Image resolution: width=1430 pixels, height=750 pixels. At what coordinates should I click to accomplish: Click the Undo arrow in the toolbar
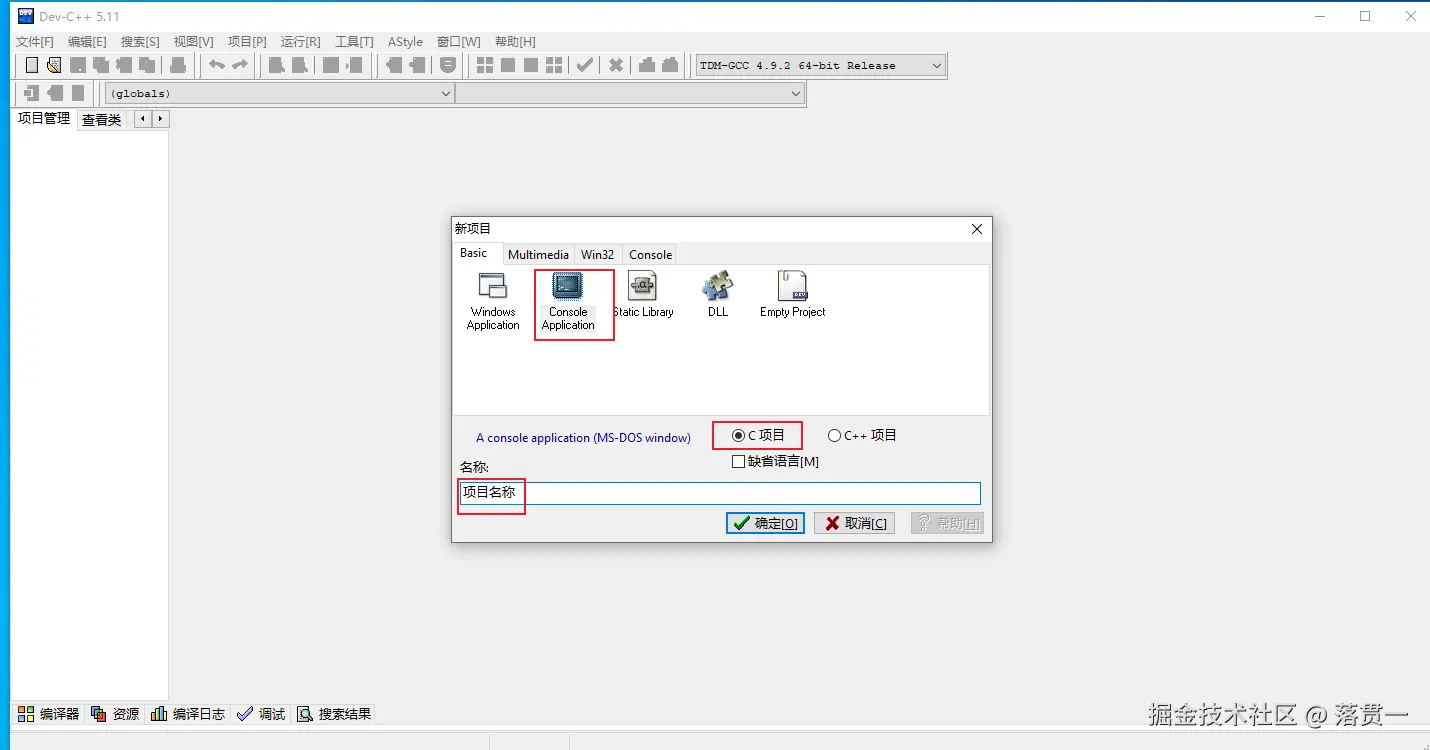point(217,65)
